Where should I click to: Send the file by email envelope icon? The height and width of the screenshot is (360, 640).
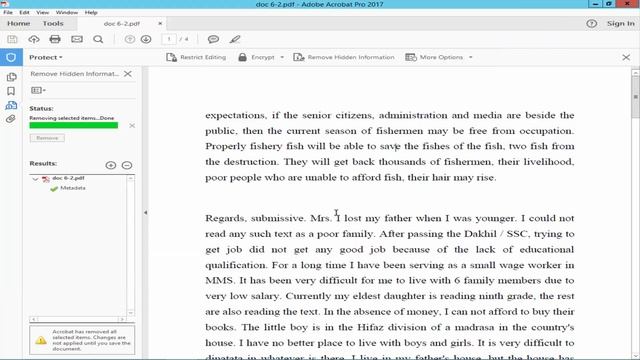77,39
